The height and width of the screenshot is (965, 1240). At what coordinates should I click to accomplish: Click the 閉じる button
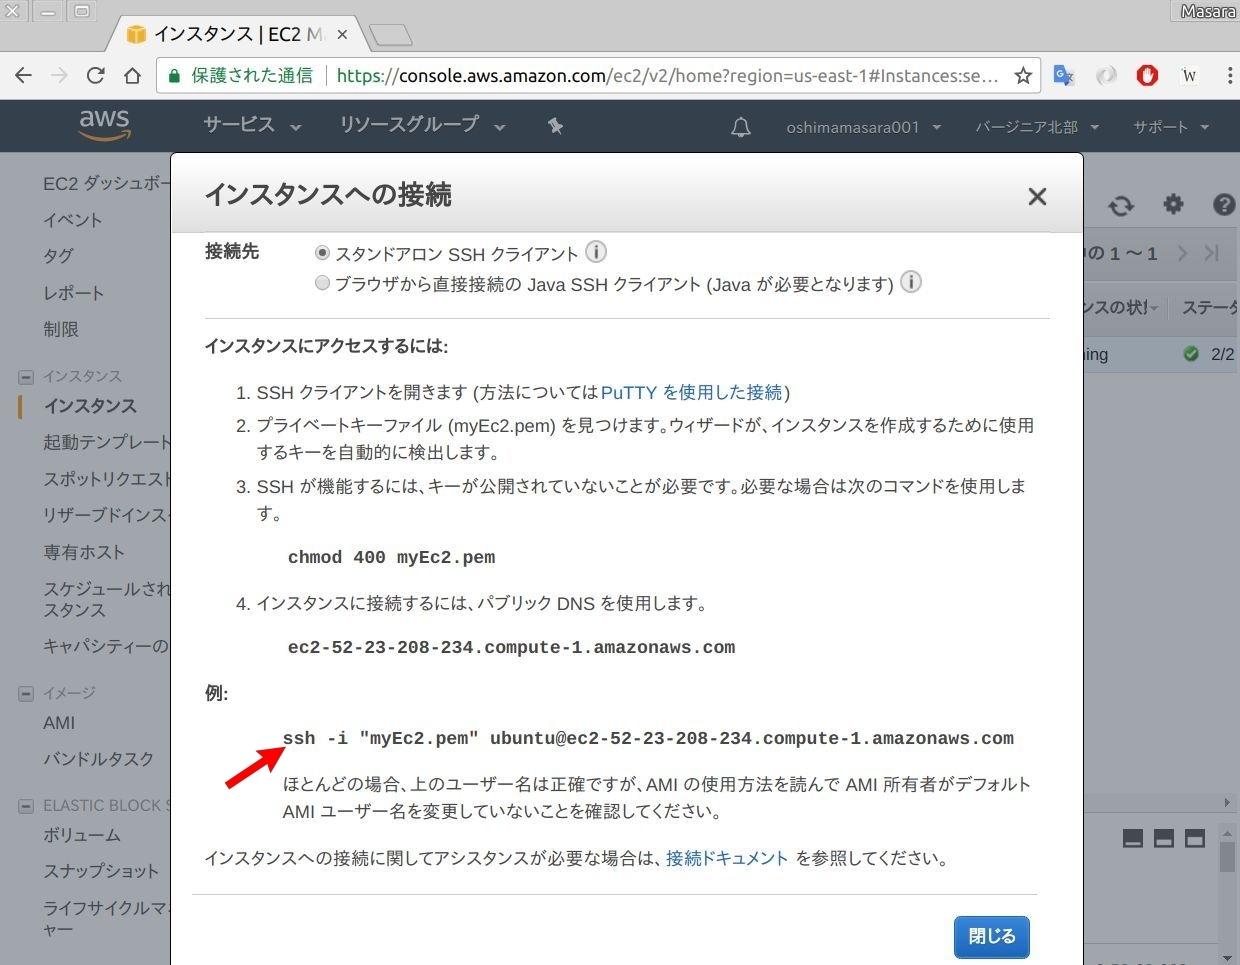[x=991, y=937]
